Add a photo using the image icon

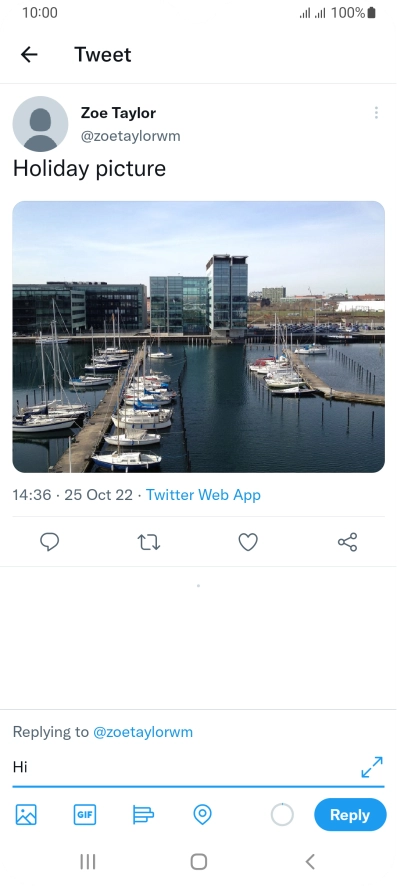pos(26,815)
